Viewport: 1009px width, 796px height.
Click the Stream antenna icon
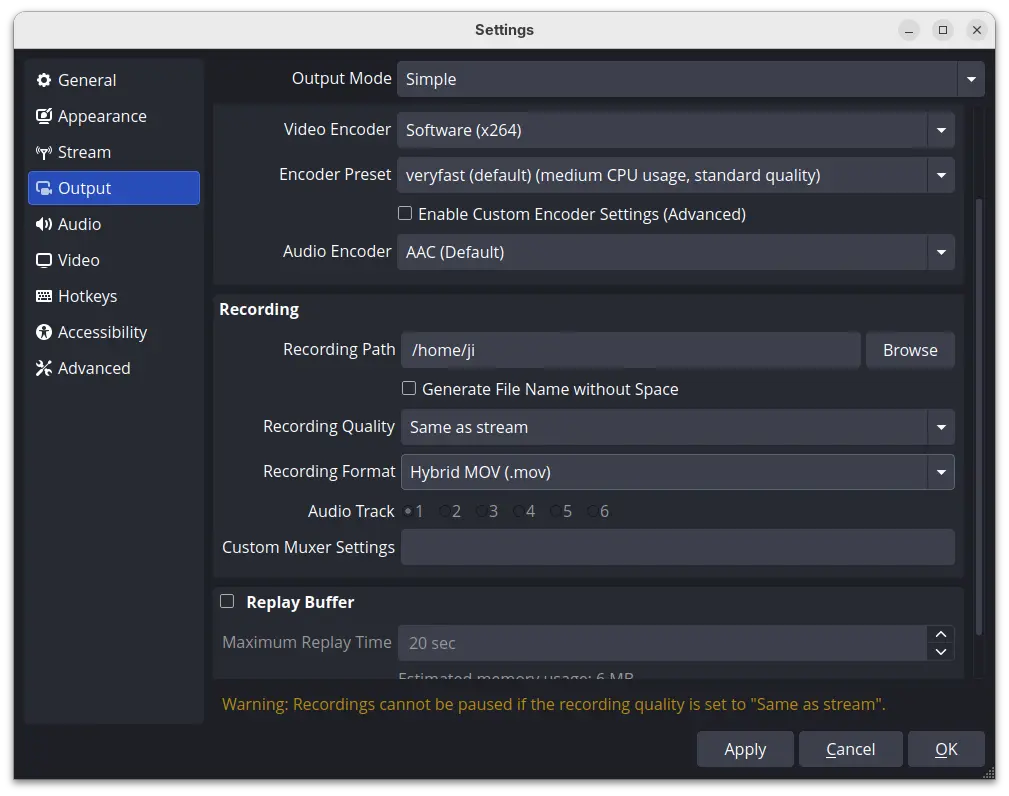pos(44,153)
